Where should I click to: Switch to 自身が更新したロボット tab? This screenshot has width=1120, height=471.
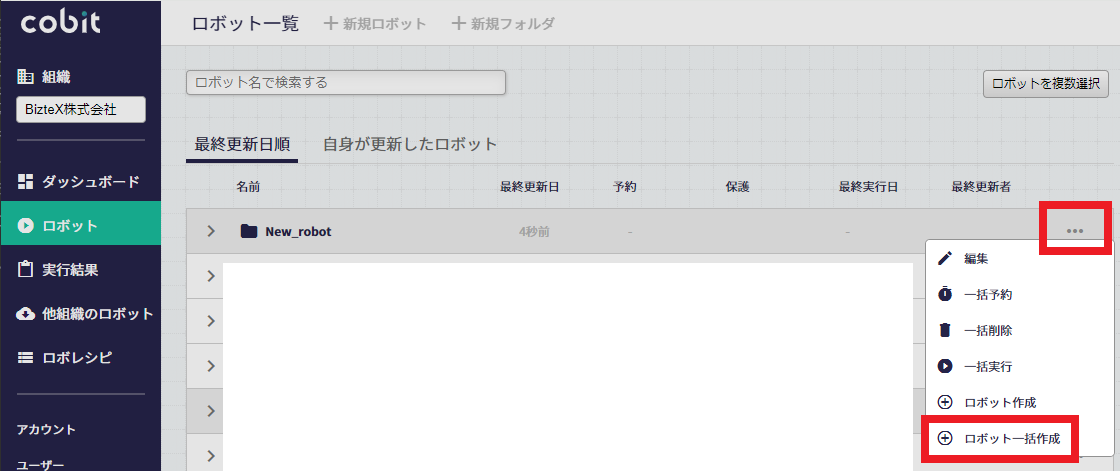[409, 144]
